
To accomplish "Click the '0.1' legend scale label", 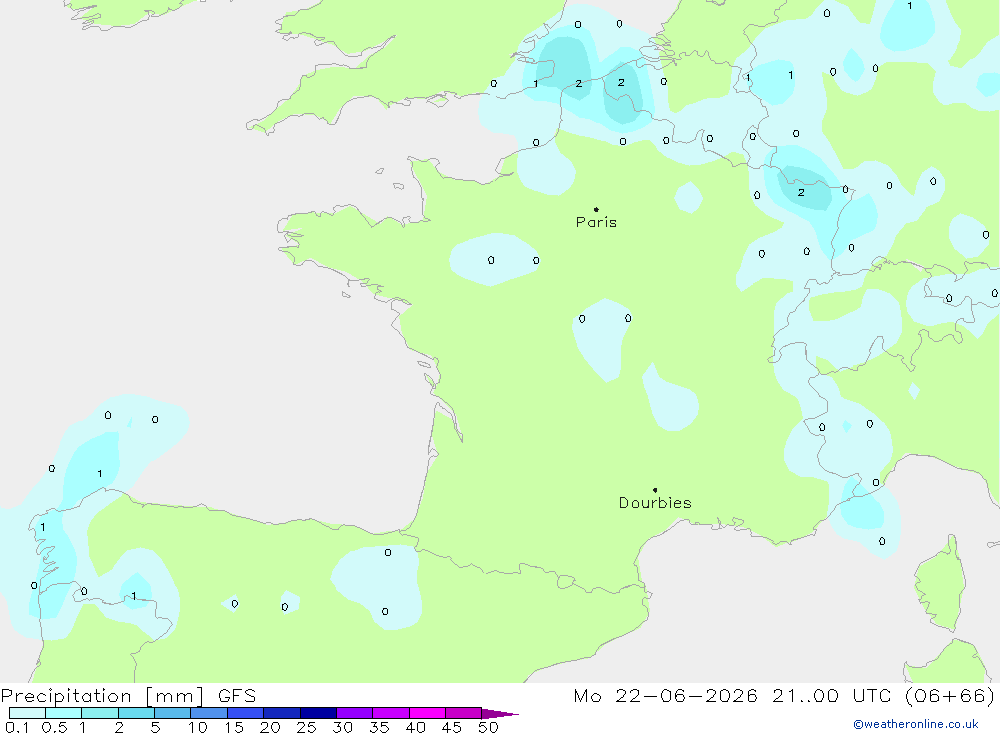I will (17, 727).
